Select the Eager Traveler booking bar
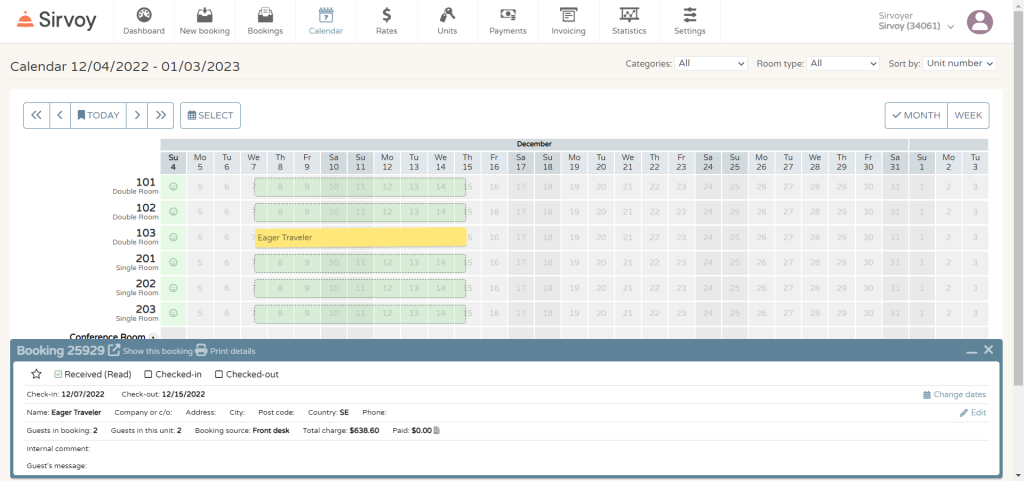Viewport: 1024px width, 481px height. [x=360, y=237]
